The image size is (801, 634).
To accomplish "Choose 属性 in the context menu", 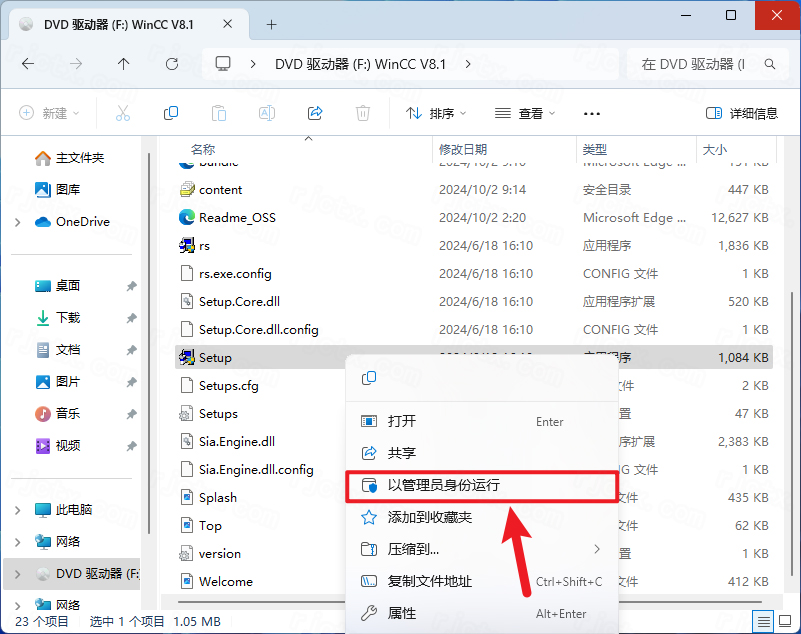I will (401, 613).
